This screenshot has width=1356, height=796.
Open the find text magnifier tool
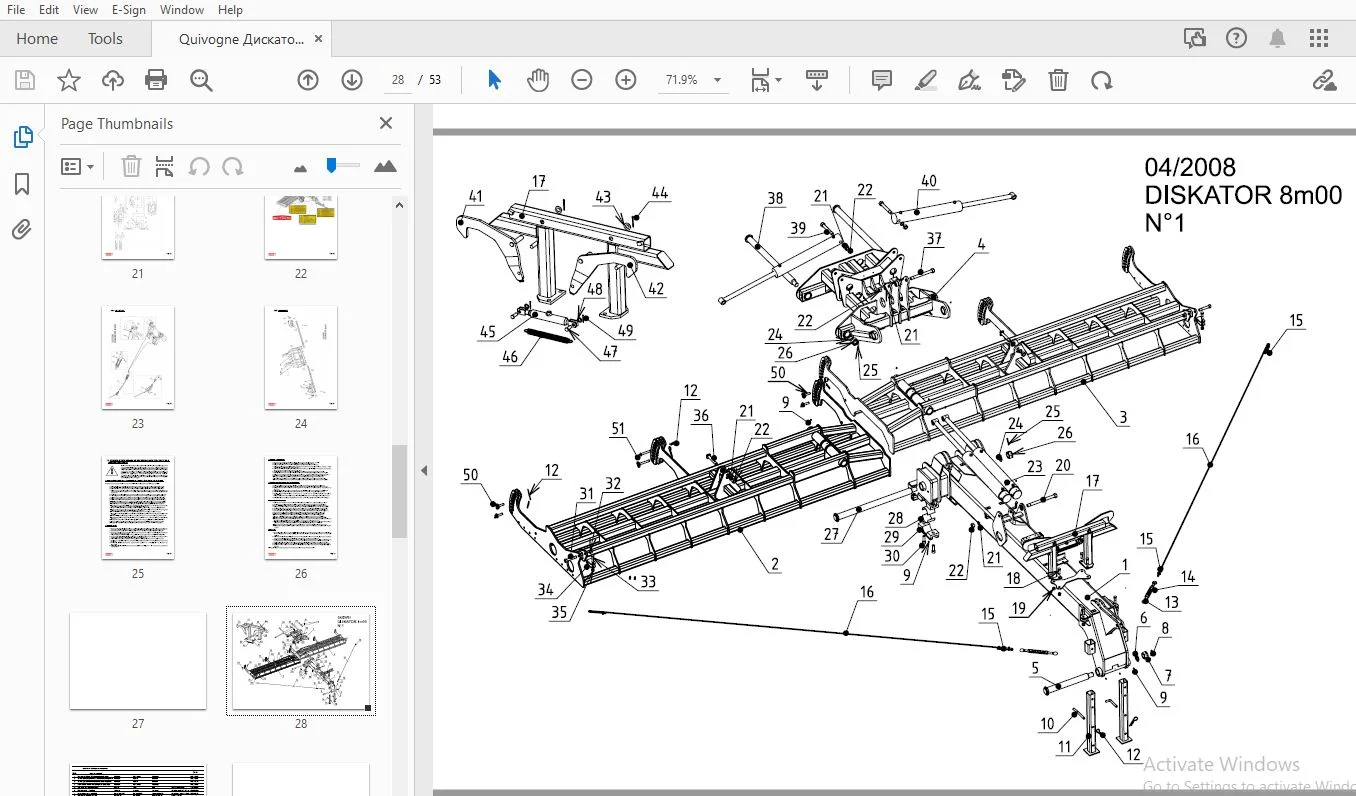click(x=201, y=80)
